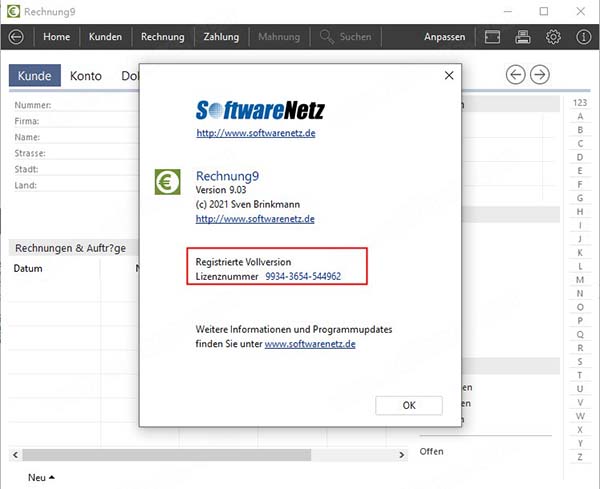Screen dimensions: 600x489
Task: Click the back arrow icon in toolbar
Action: point(16,37)
